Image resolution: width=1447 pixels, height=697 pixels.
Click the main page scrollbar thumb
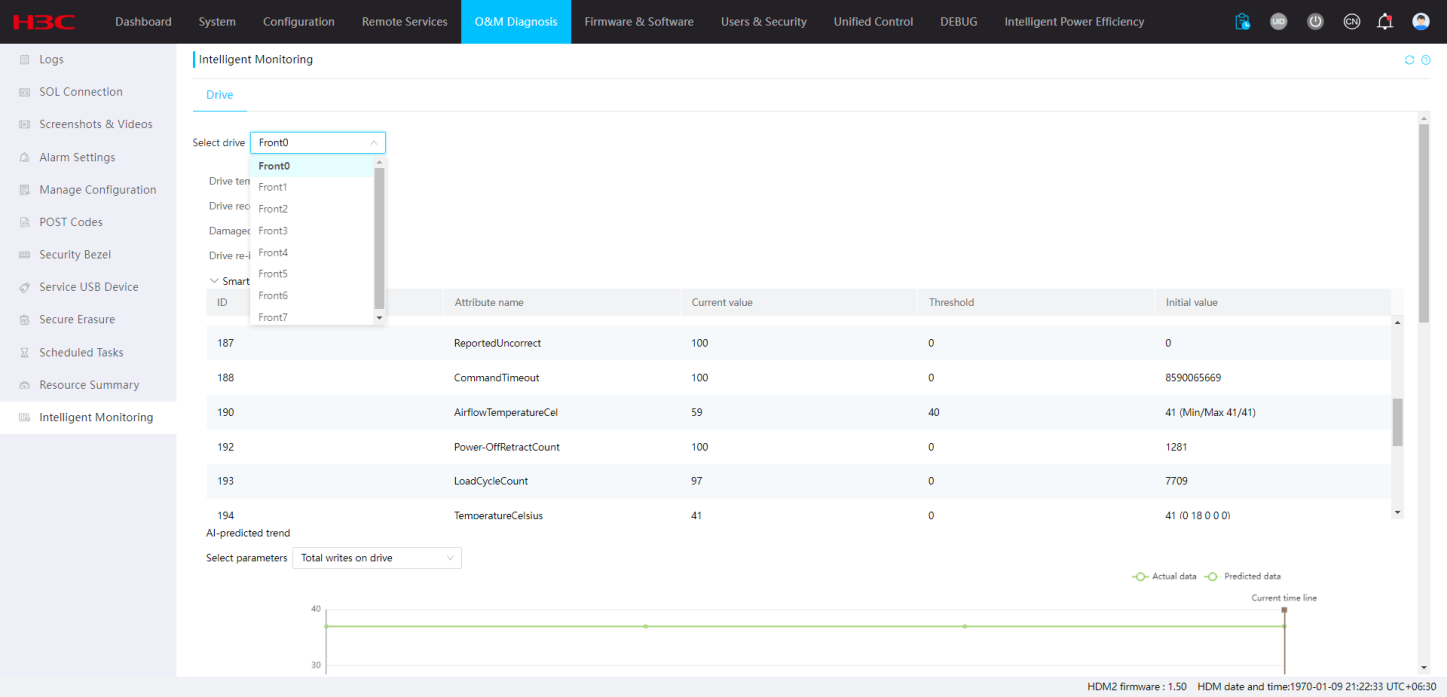1424,223
